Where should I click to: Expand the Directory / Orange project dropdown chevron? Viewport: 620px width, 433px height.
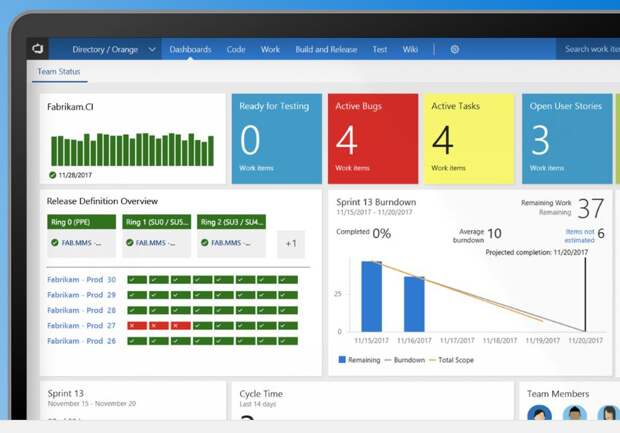point(152,49)
